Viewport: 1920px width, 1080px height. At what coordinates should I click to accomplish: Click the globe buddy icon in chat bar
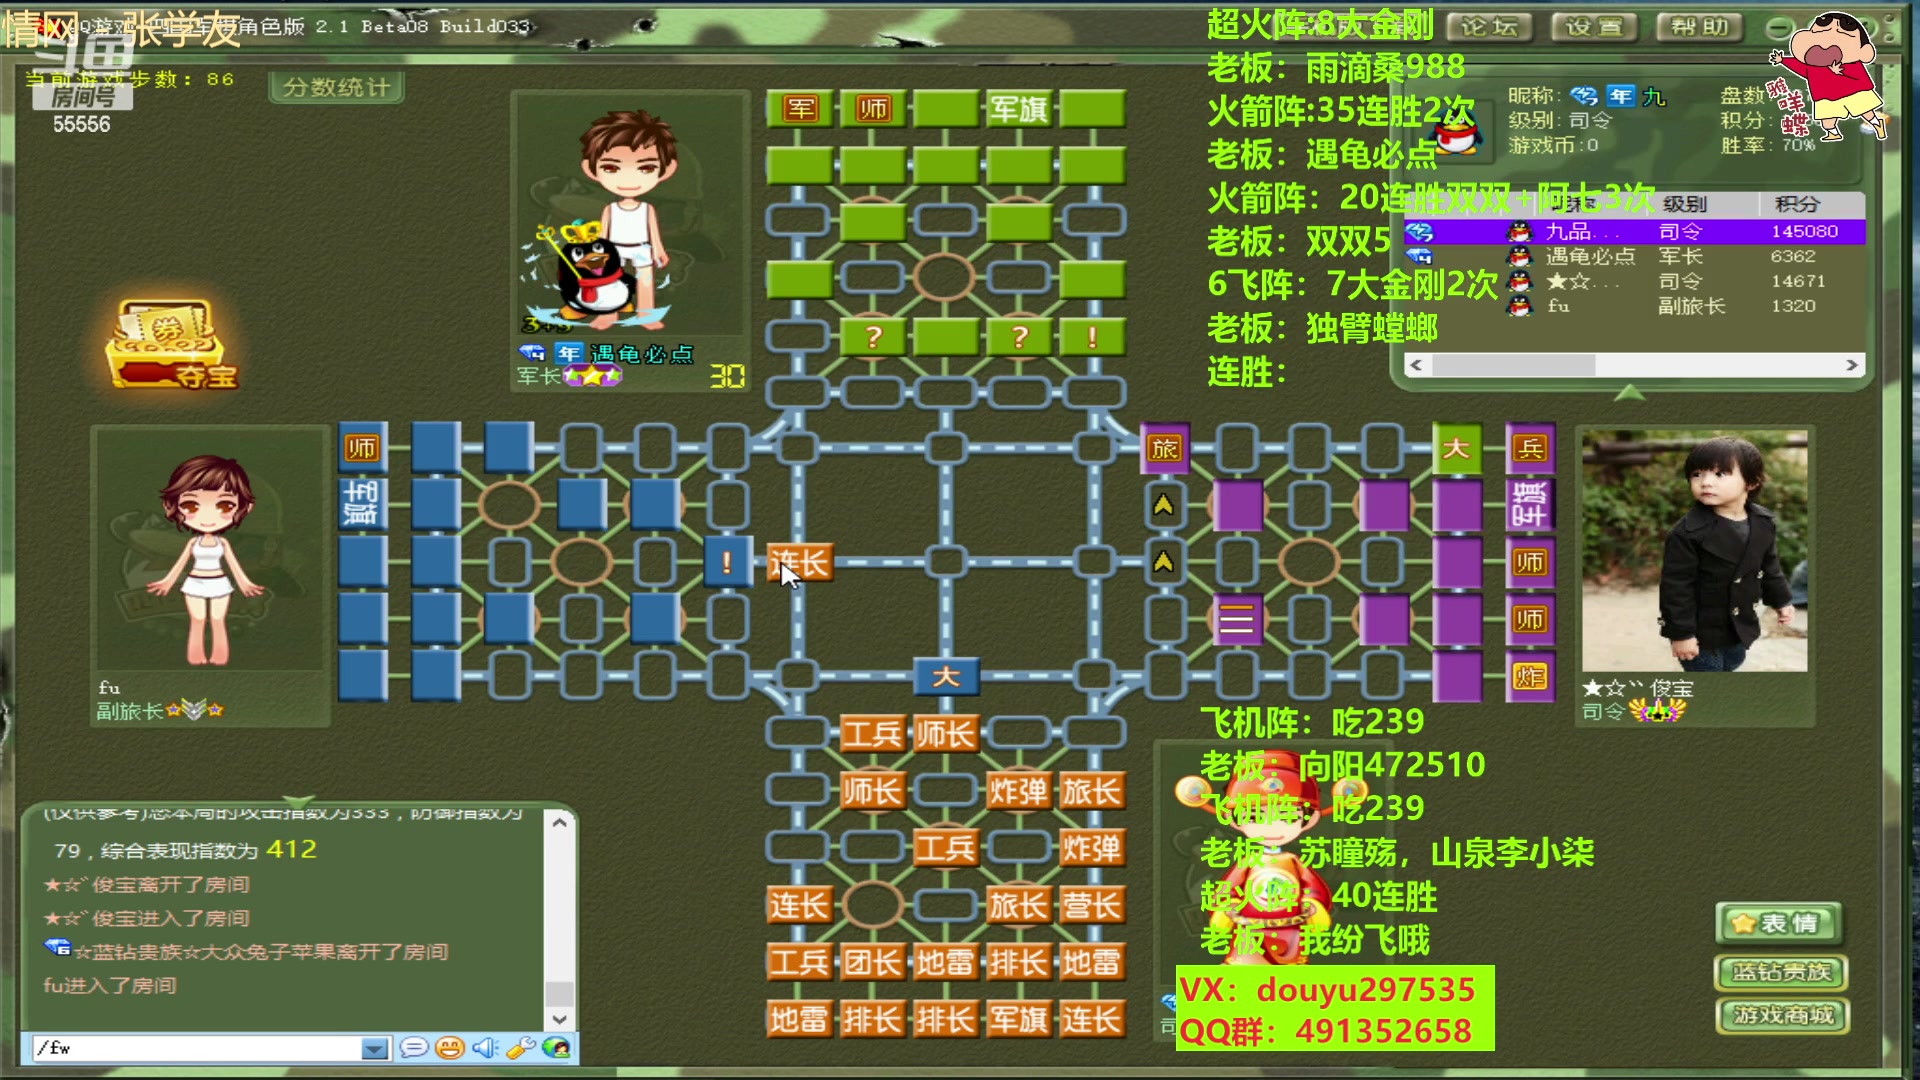tap(556, 1047)
